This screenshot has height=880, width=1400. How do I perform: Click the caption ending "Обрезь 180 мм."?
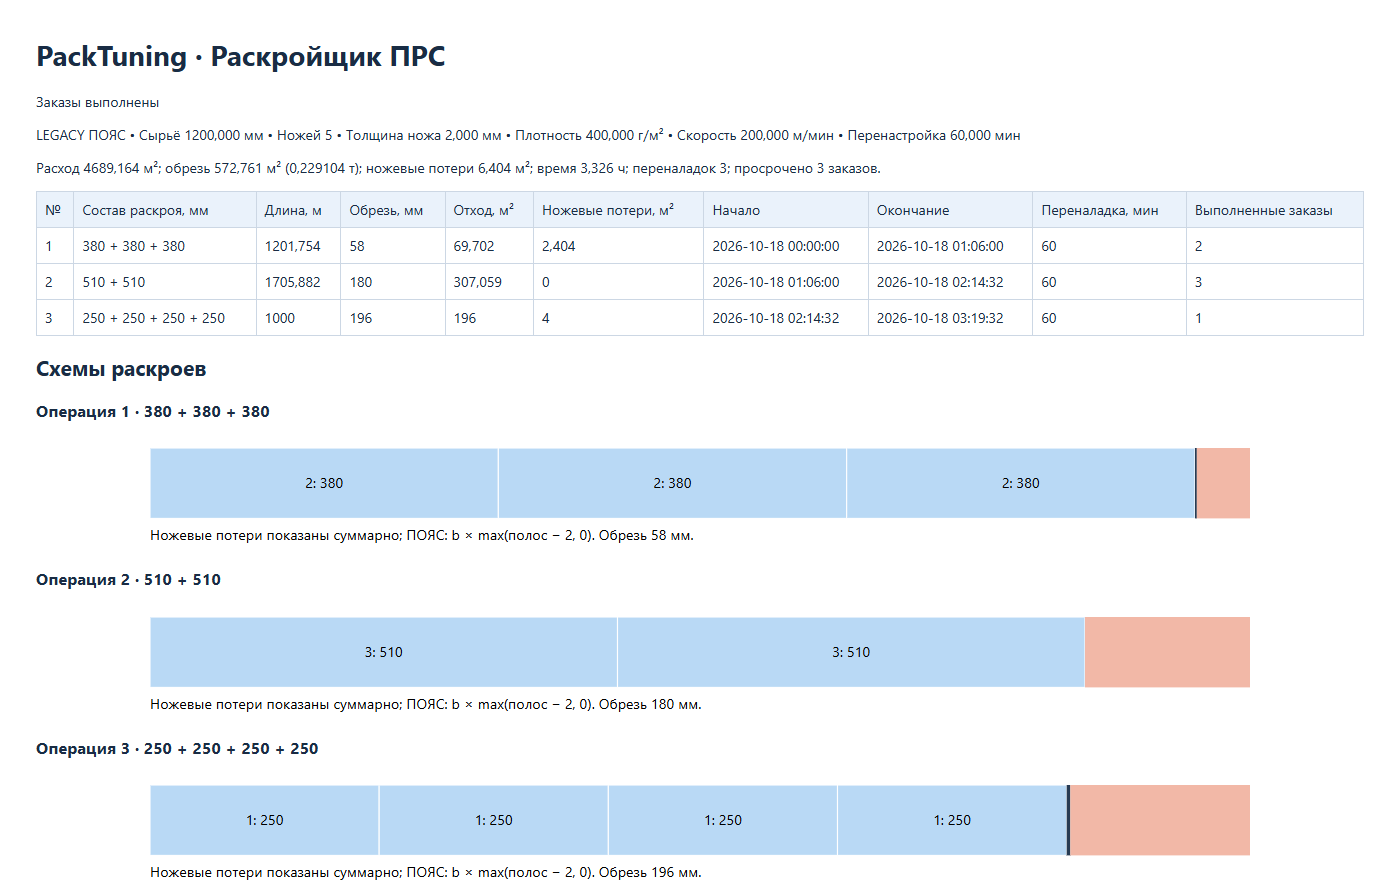pos(426,705)
